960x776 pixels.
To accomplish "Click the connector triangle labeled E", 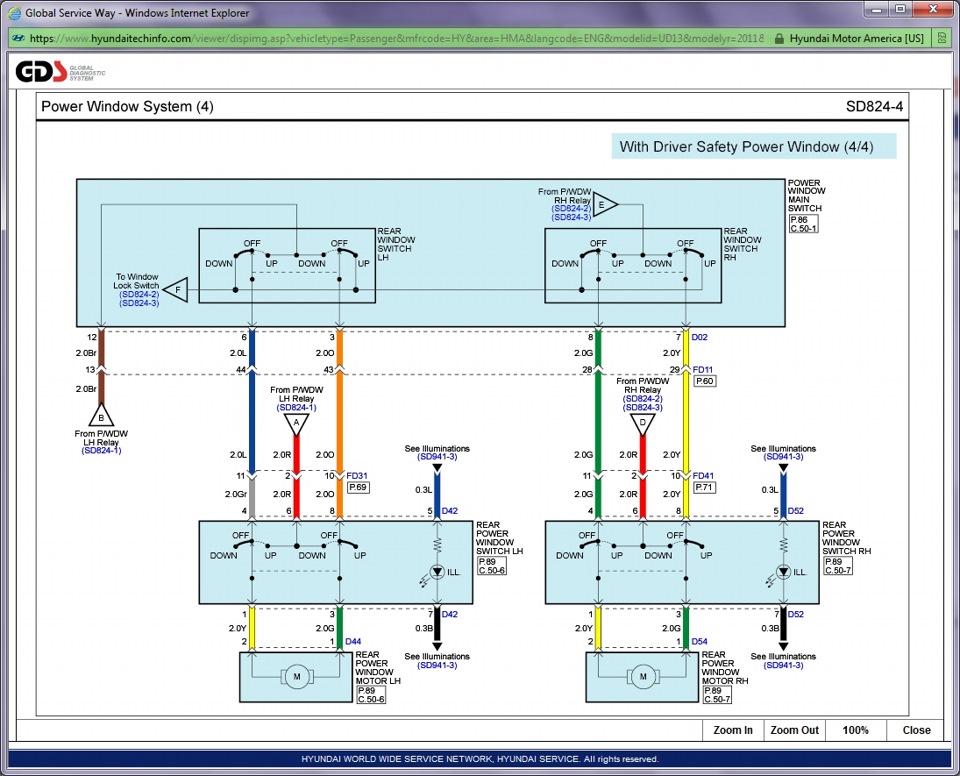I will click(605, 205).
